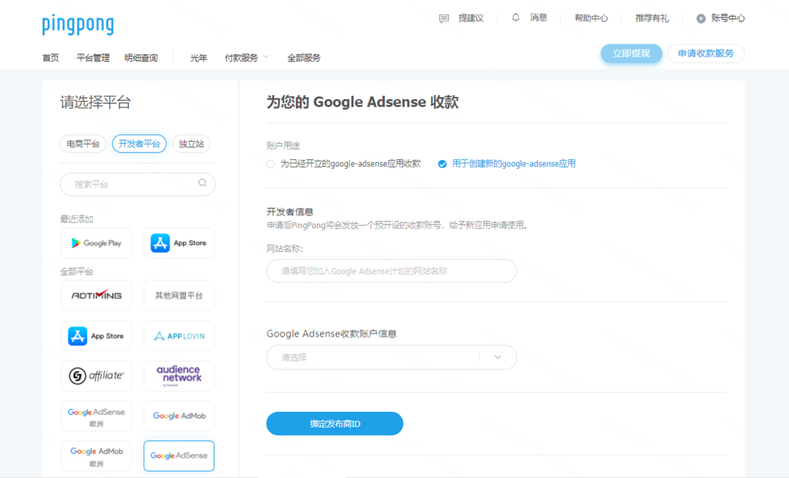Viewport: 789px width, 478px height.
Task: Open the 账号中心 link text
Action: point(728,18)
